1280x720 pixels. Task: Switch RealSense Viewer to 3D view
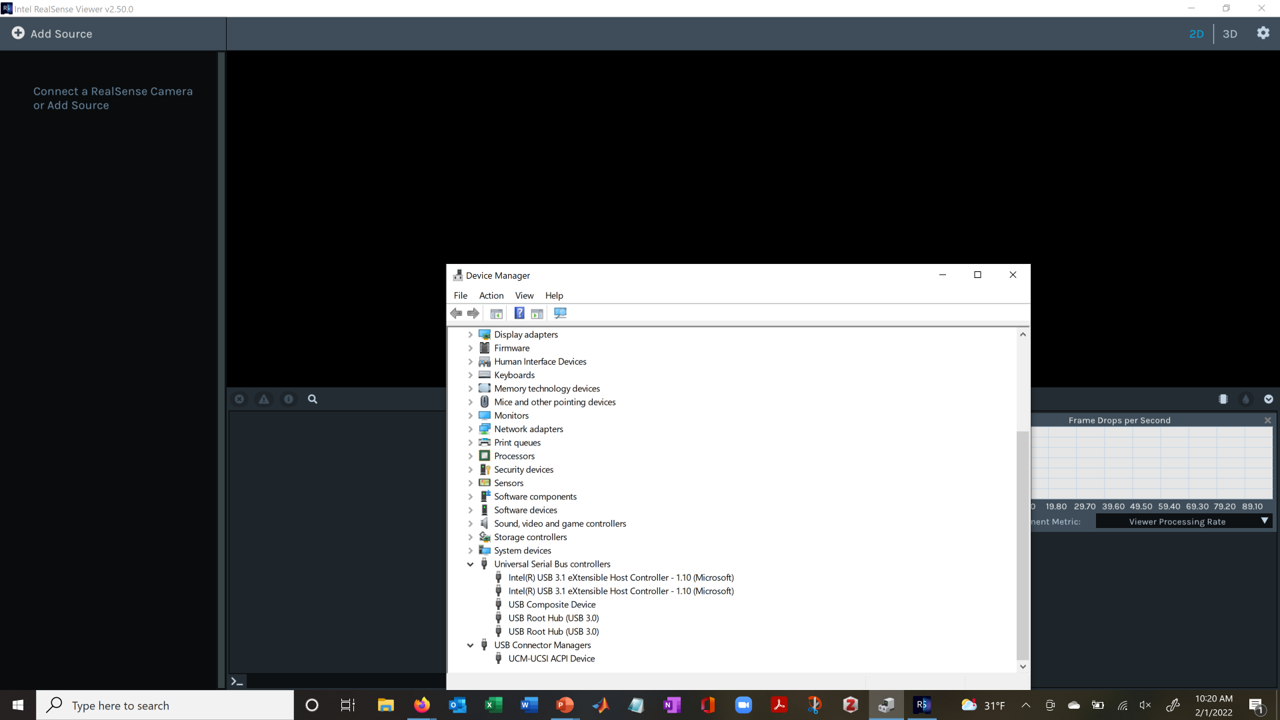pos(1230,34)
